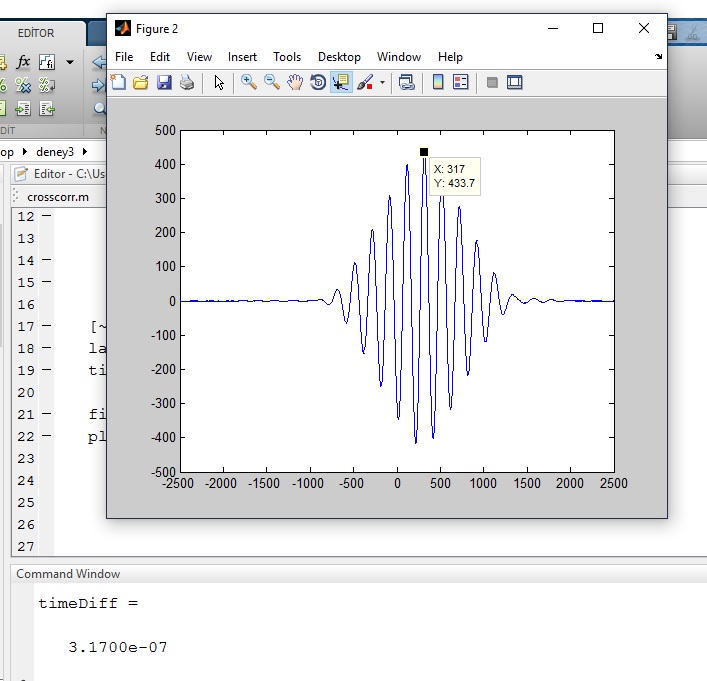707x681 pixels.
Task: Click deney3 in the folder path
Action: 55,152
